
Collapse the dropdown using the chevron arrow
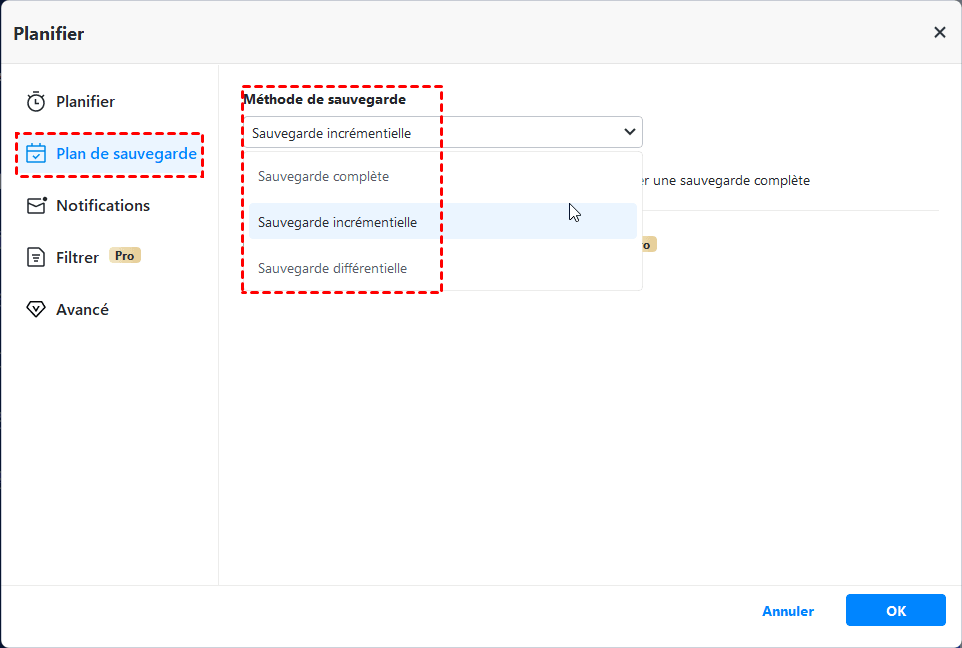tap(630, 132)
